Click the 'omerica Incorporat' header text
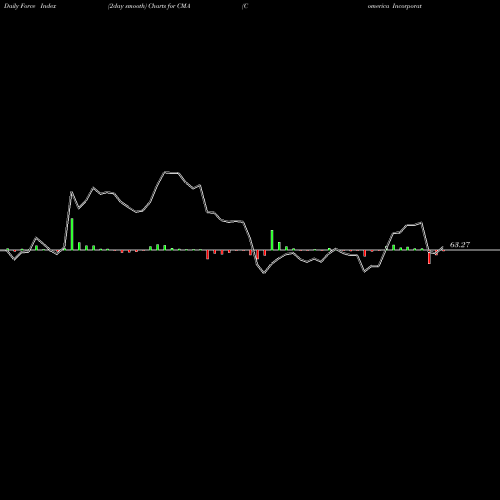500x500 pixels. point(395,6)
